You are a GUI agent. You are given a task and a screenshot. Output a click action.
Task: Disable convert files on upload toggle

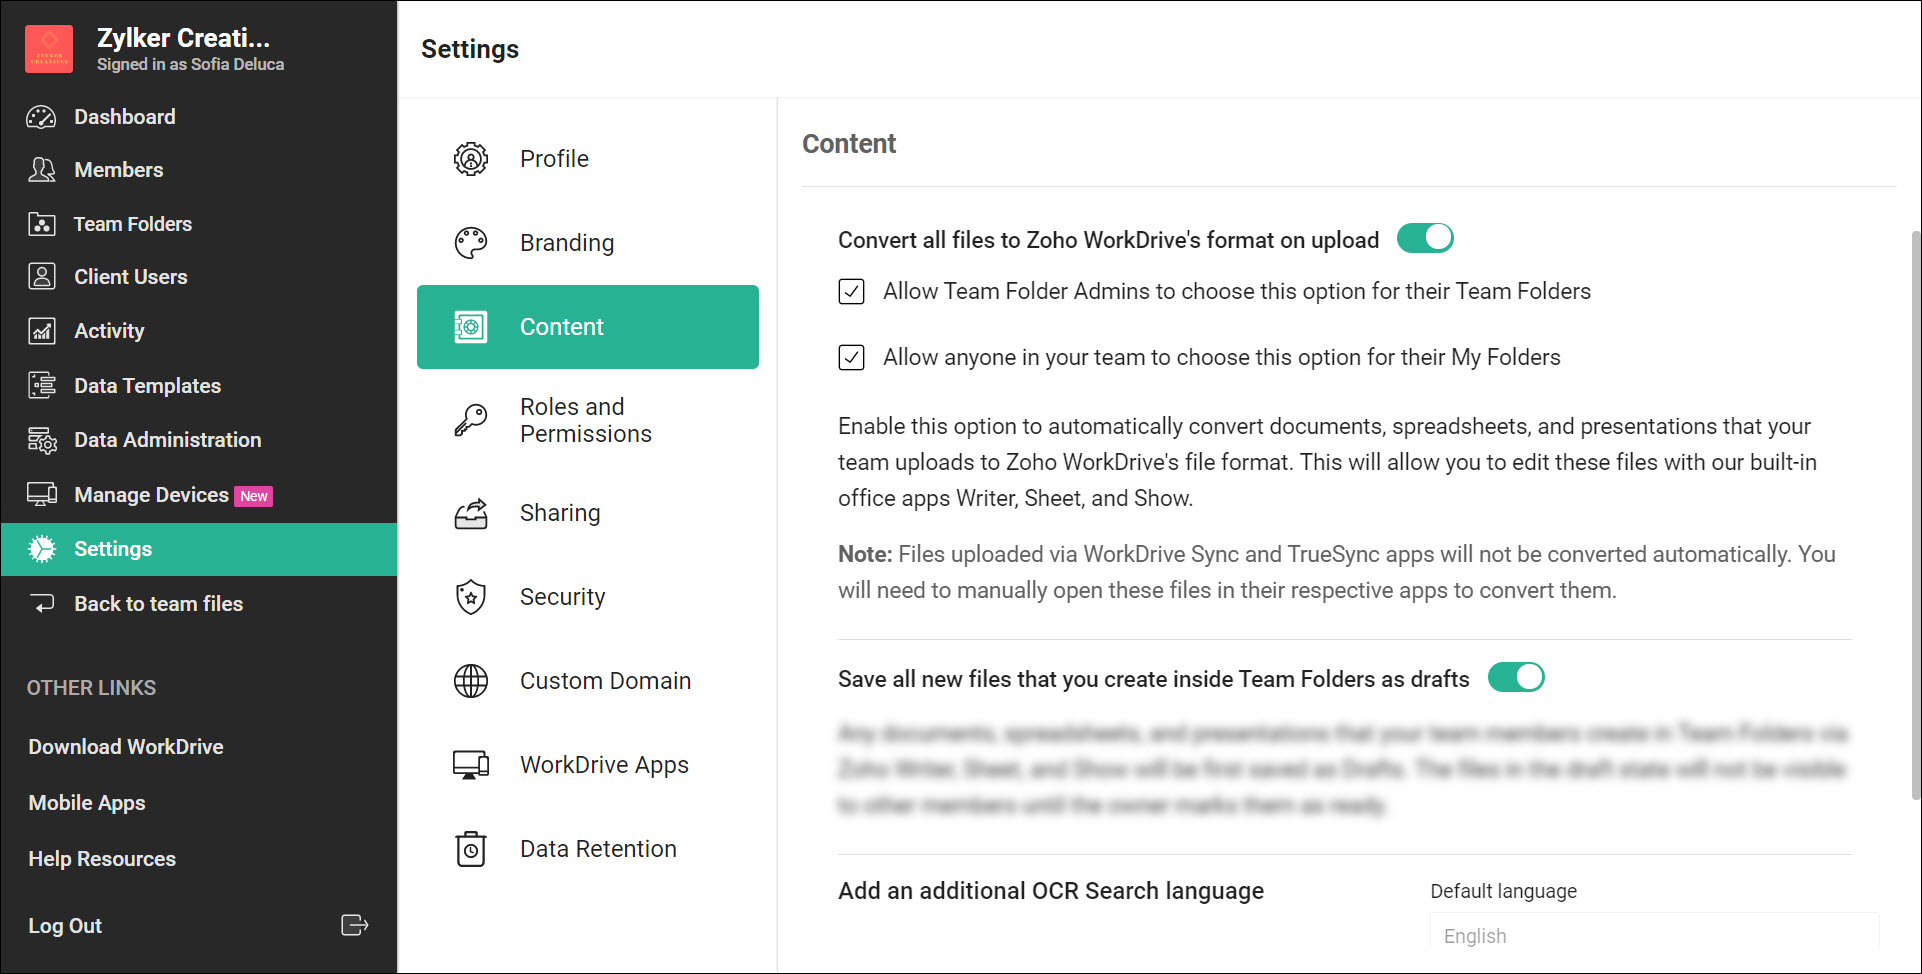(1424, 239)
